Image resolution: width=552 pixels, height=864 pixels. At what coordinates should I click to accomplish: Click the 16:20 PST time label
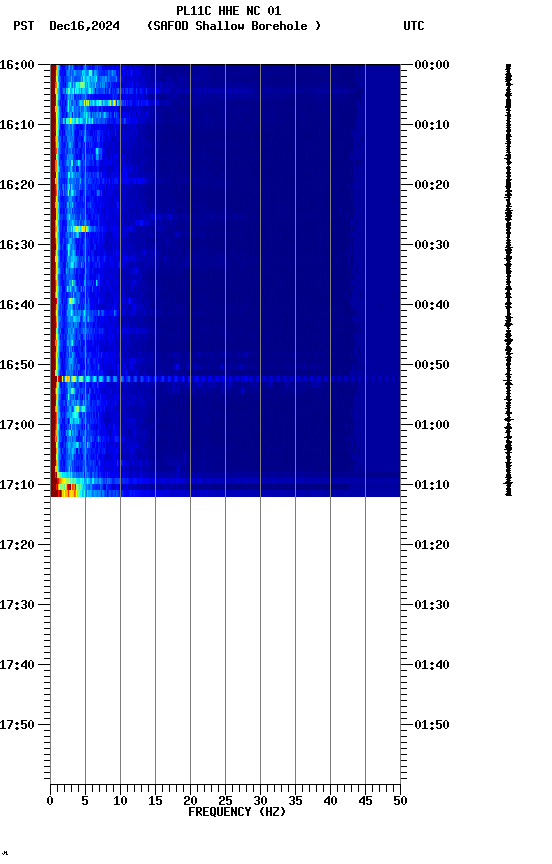tap(17, 185)
